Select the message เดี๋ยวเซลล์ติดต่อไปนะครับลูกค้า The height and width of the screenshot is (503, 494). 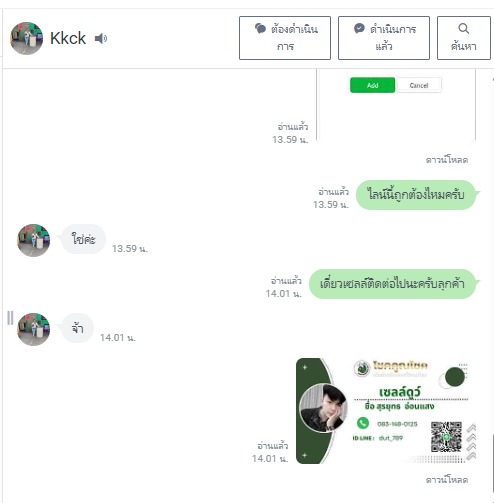pyautogui.click(x=392, y=284)
